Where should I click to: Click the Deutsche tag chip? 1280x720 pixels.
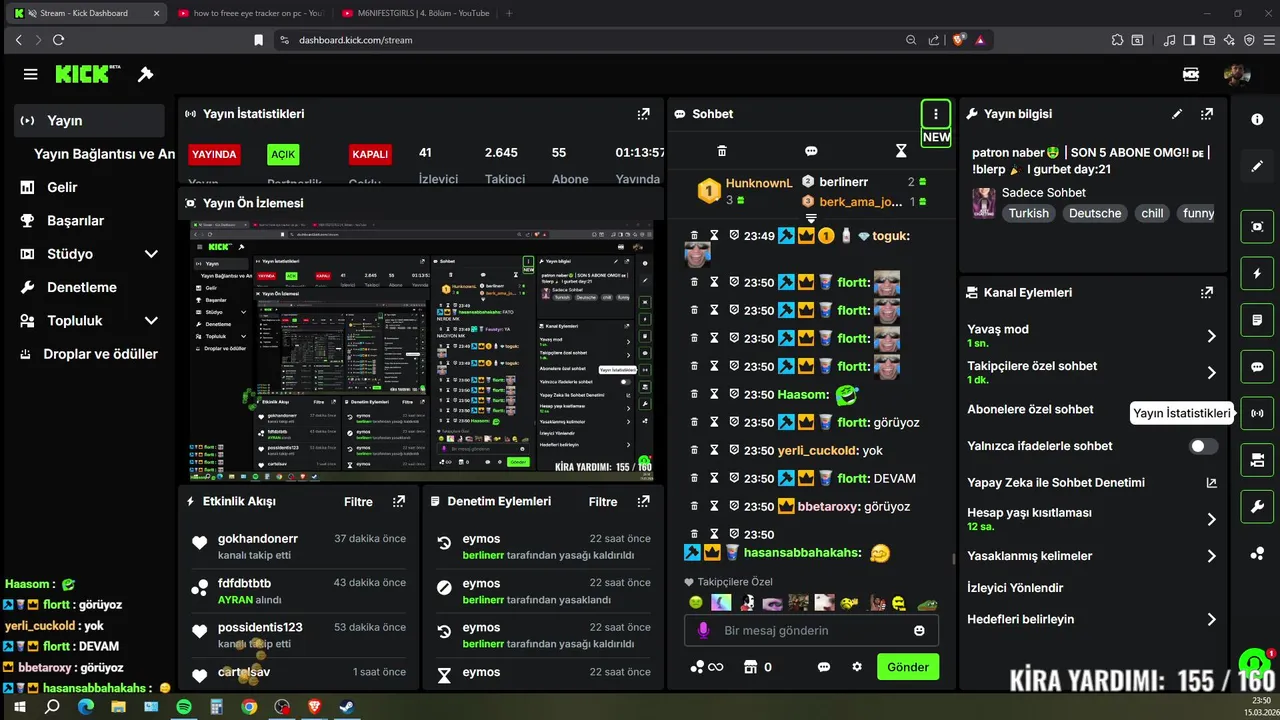pos(1095,213)
